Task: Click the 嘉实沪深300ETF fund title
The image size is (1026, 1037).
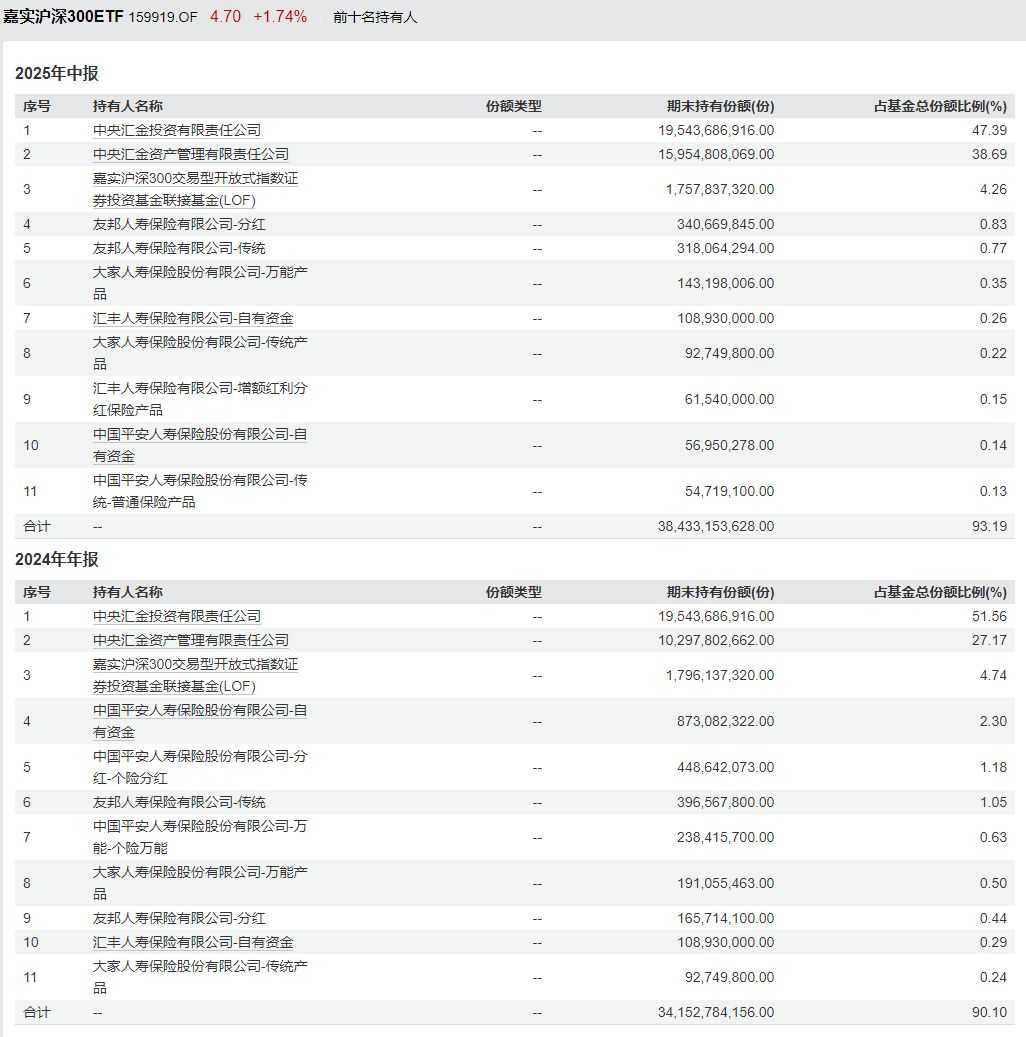Action: tap(64, 17)
